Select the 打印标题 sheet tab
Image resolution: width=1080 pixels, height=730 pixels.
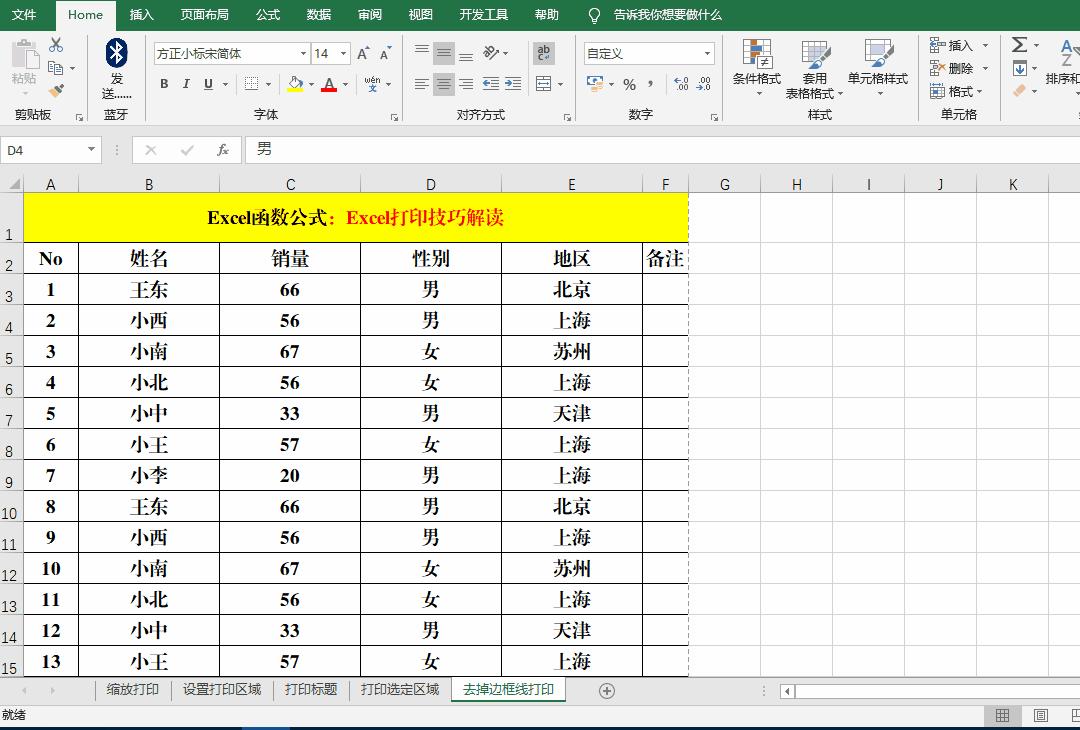[312, 689]
